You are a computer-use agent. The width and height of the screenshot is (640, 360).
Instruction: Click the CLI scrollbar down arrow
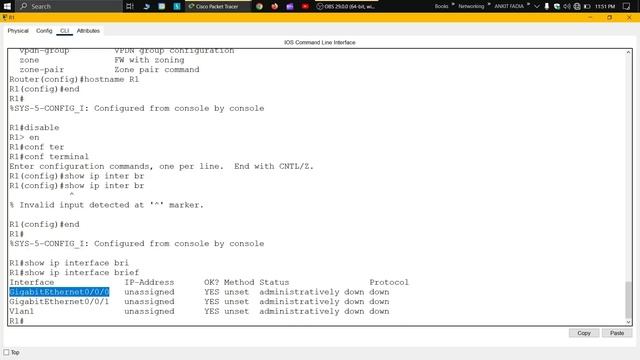[x=629, y=322]
